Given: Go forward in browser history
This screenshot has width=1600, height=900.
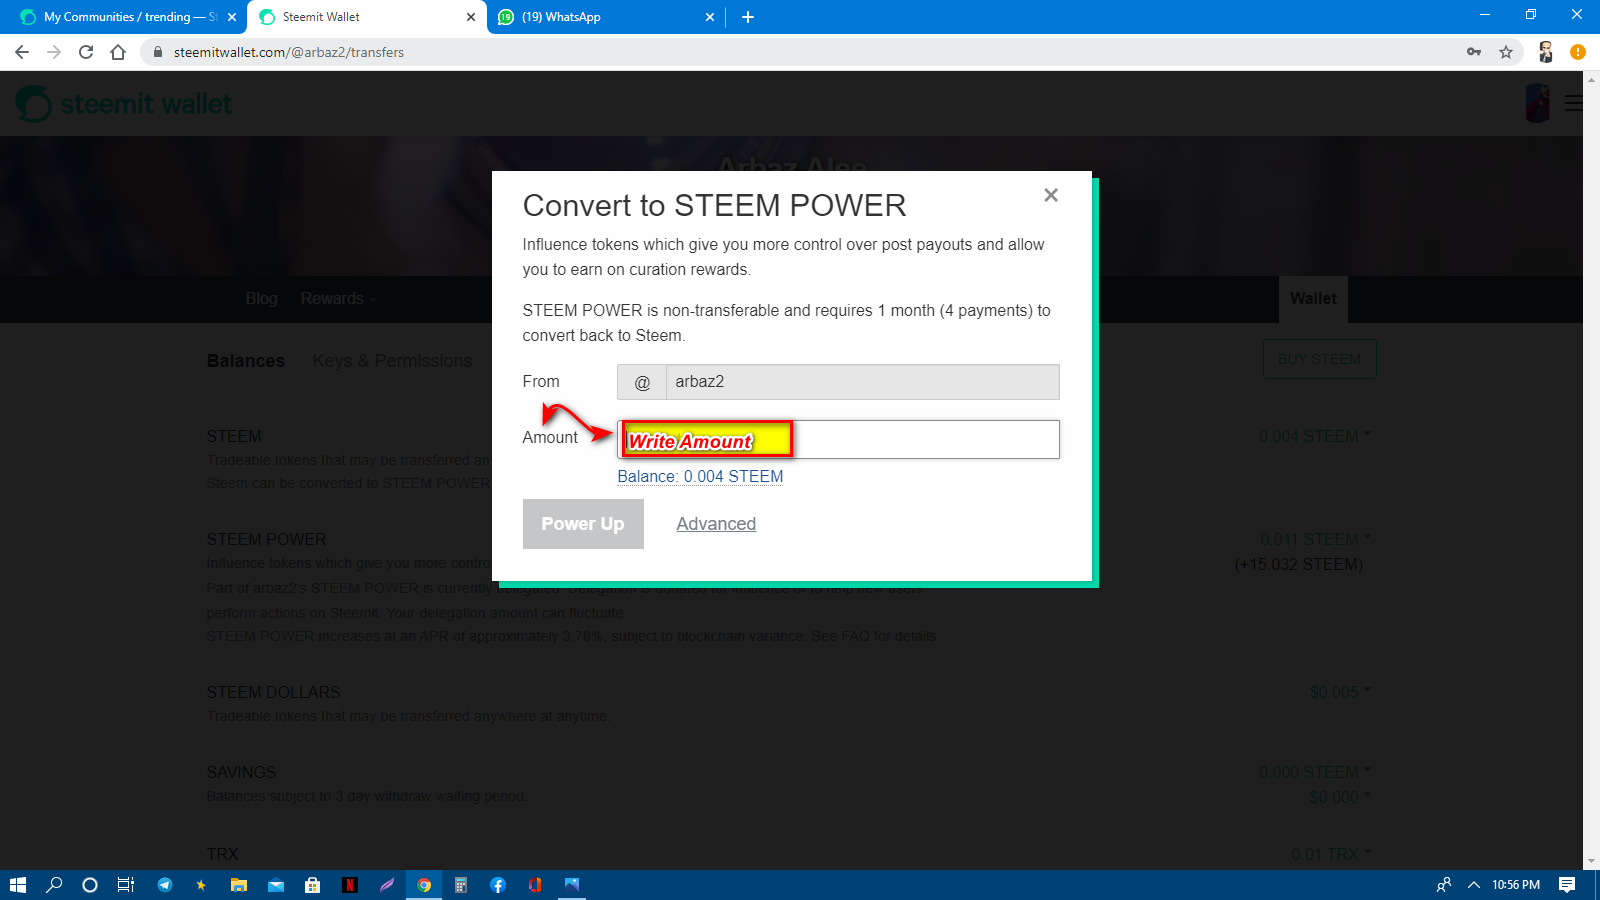Looking at the screenshot, I should (x=54, y=52).
